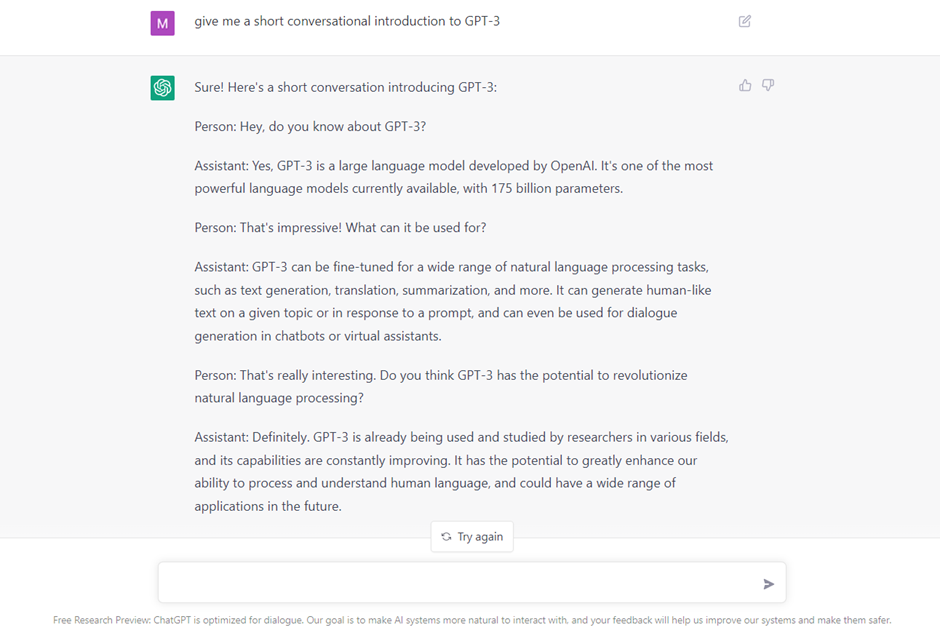Image resolution: width=940 pixels, height=638 pixels.
Task: Select the Free Research Preview footer text
Action: pos(470,620)
